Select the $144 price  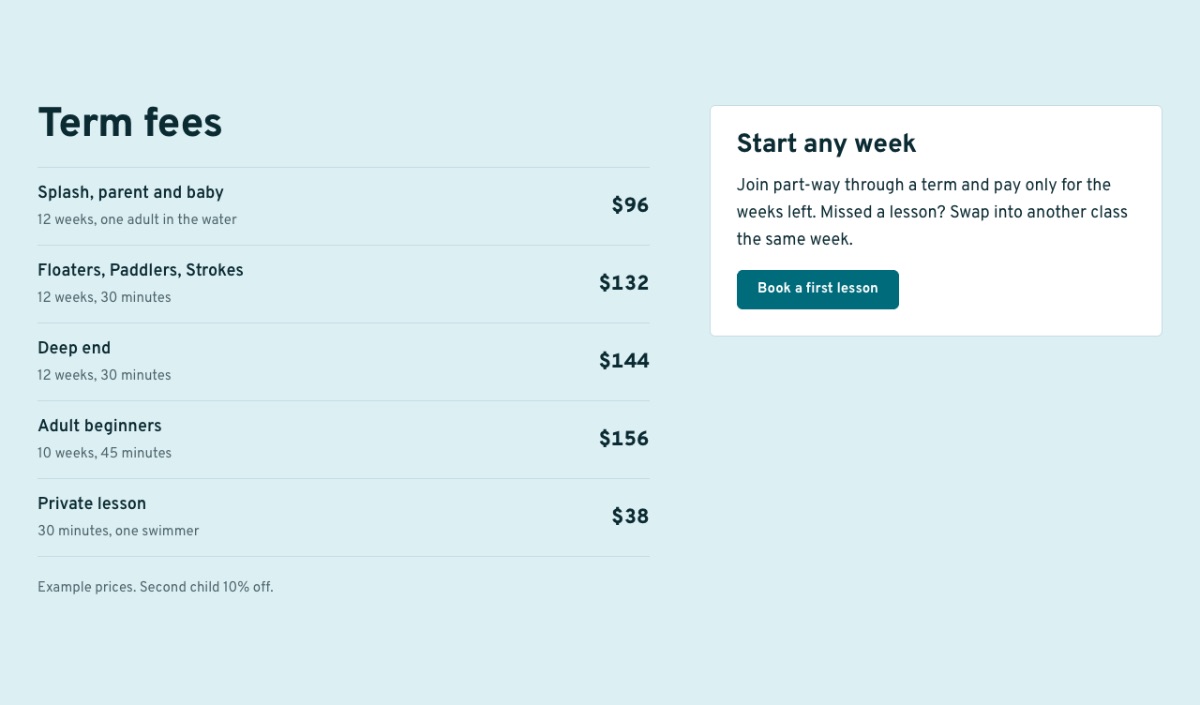[x=624, y=361]
